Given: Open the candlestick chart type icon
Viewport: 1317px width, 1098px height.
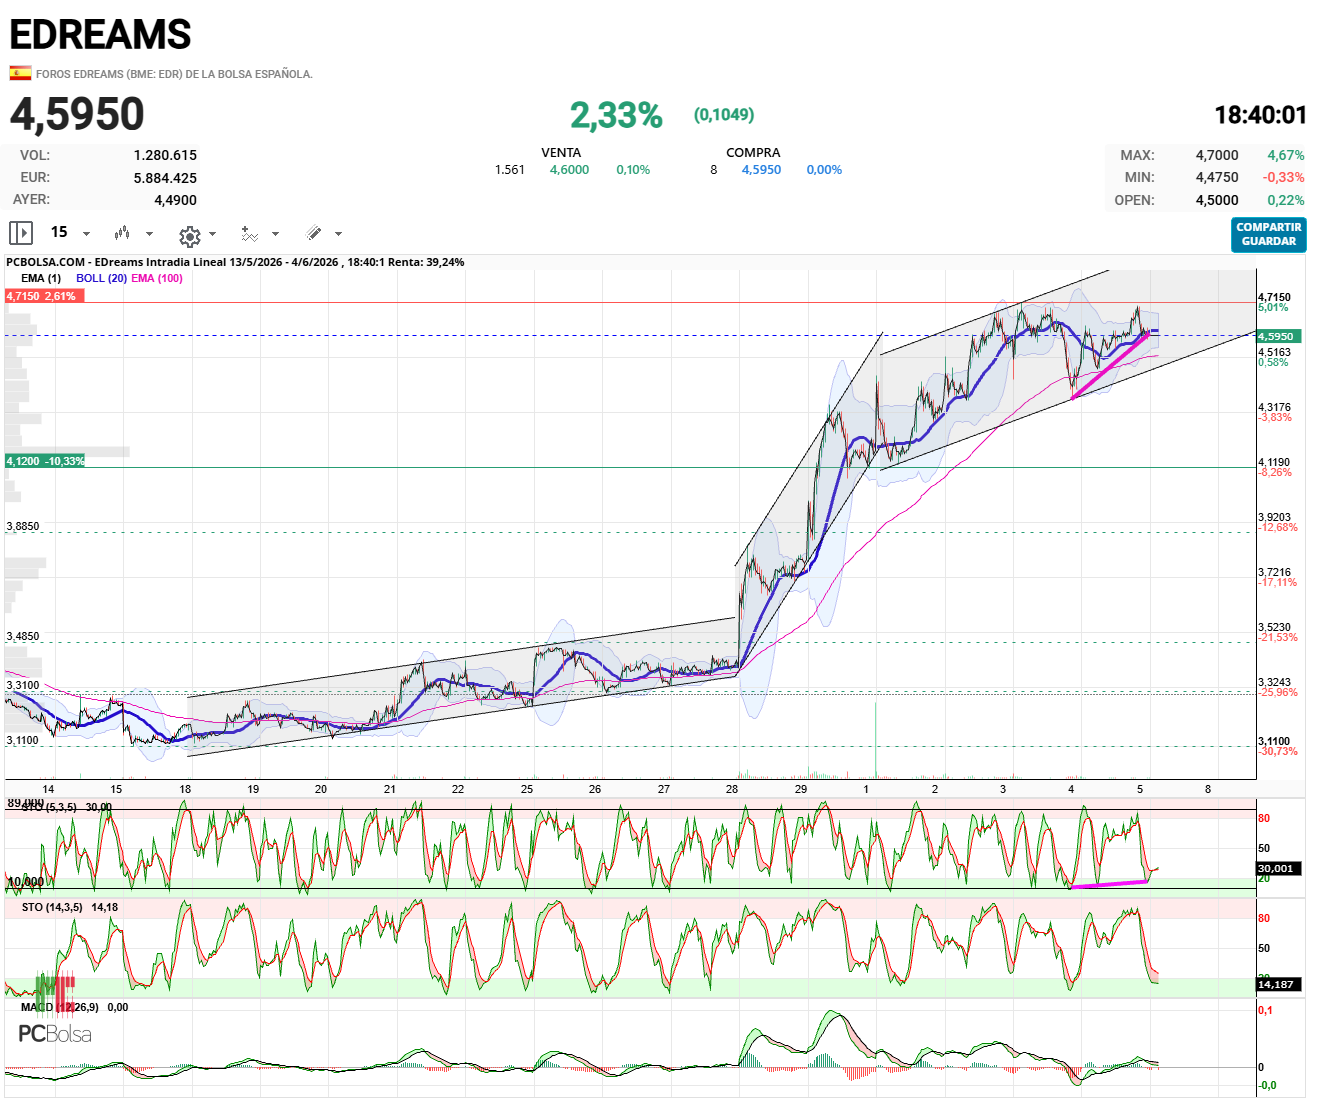Looking at the screenshot, I should pyautogui.click(x=122, y=233).
